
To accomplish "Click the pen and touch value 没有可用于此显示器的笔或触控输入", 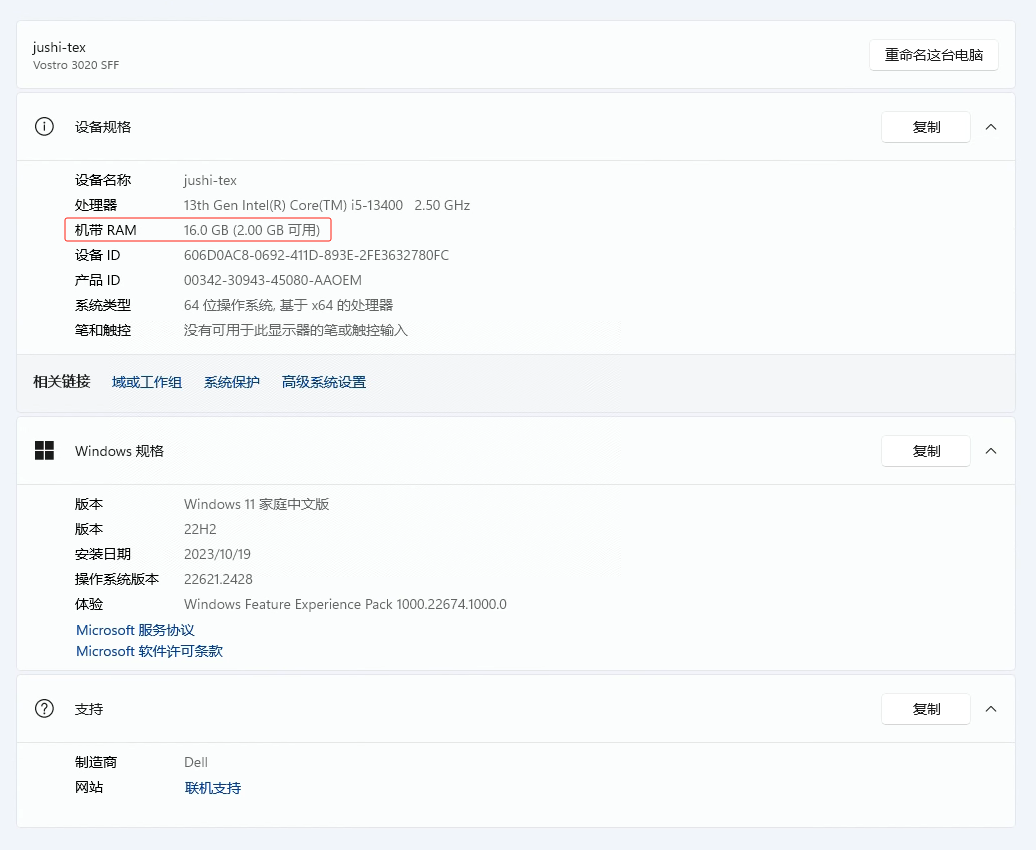I will (x=296, y=330).
